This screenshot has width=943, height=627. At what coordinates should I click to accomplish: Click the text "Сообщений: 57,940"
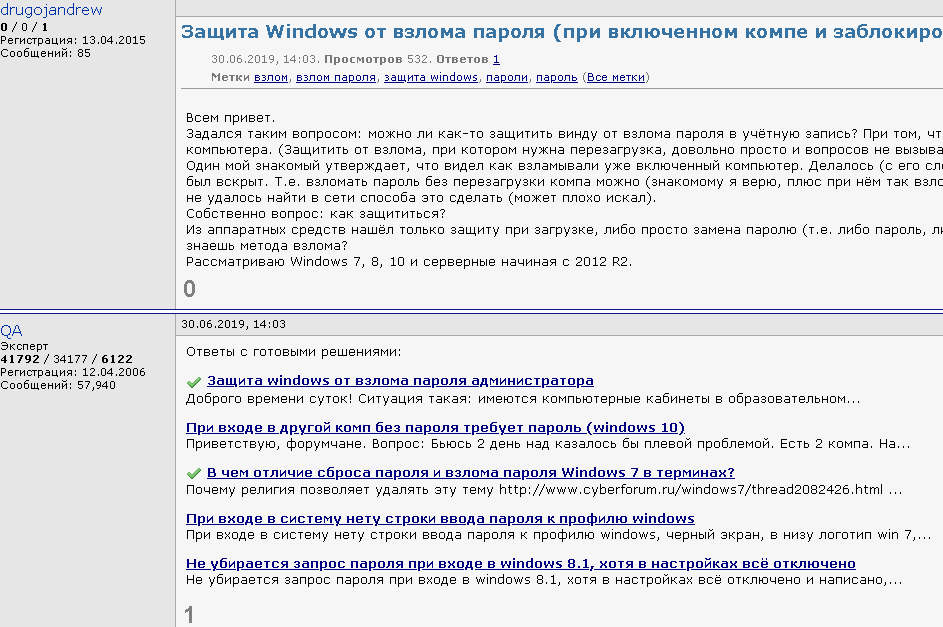pos(58,385)
